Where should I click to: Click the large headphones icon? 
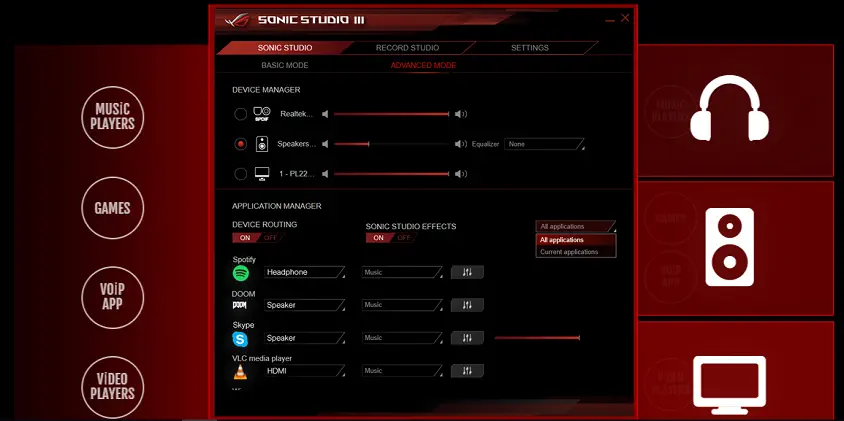click(729, 110)
